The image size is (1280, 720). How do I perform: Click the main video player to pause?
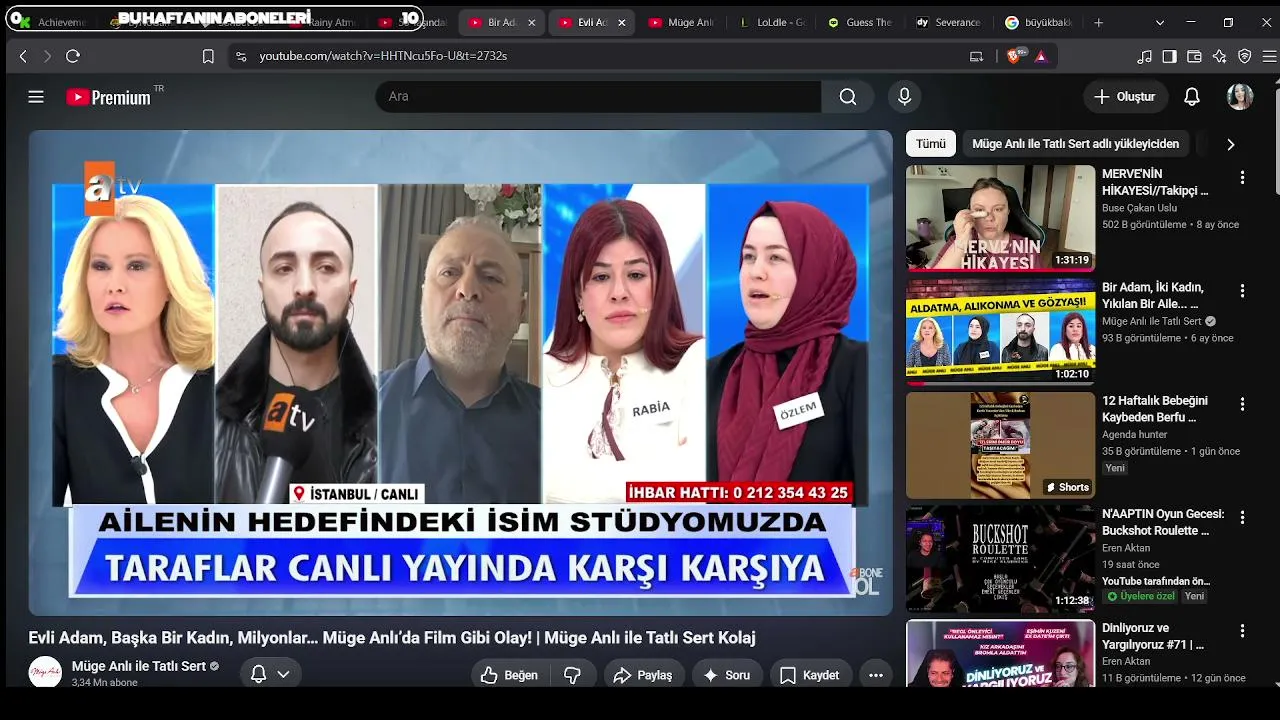coord(460,372)
